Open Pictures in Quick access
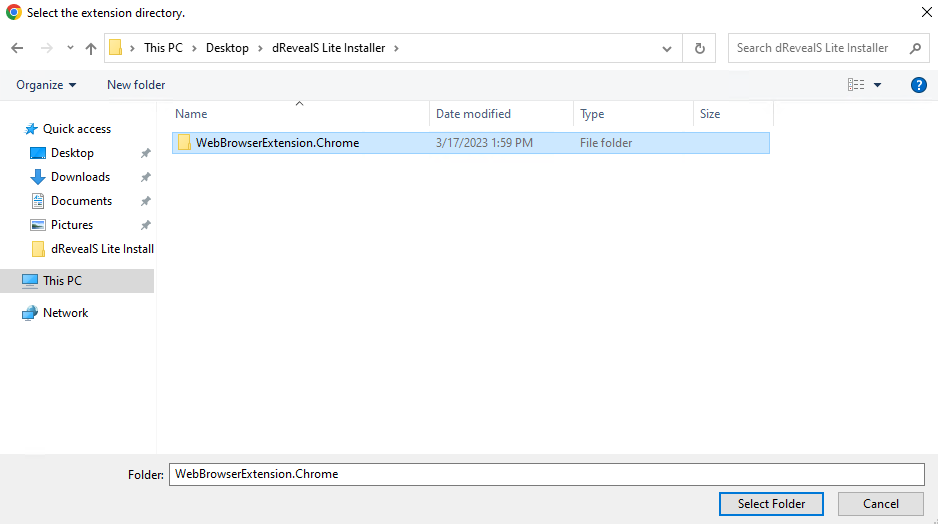The height and width of the screenshot is (524, 938). pos(72,224)
